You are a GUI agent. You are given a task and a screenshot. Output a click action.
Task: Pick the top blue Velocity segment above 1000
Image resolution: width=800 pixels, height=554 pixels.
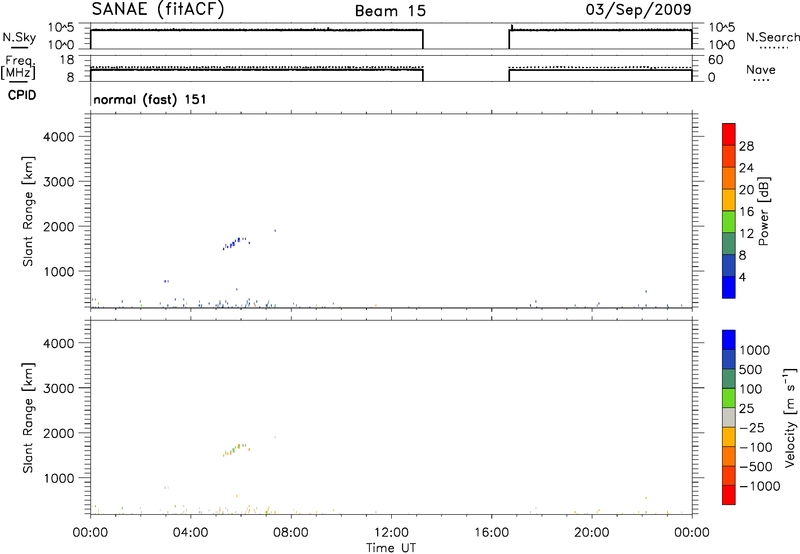pyautogui.click(x=729, y=340)
